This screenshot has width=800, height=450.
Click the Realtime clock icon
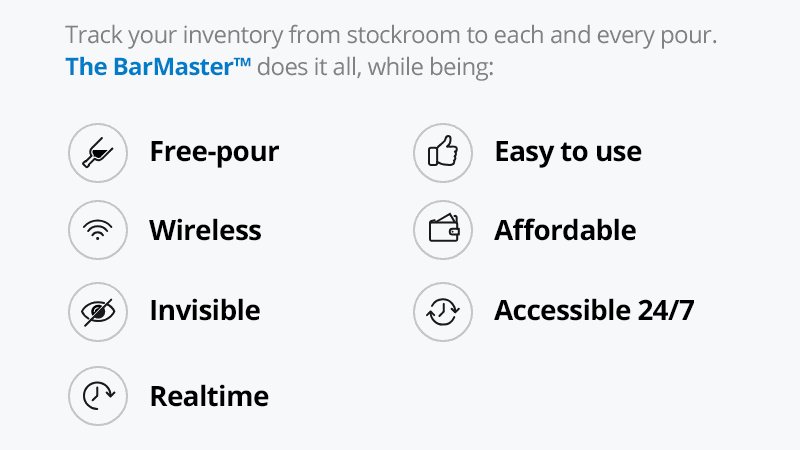(x=98, y=396)
